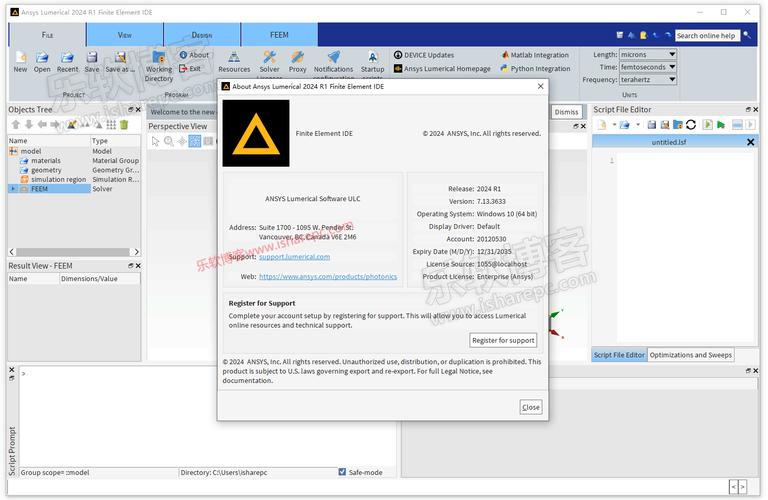
Task: Switch to the FEEM ribbon tab
Action: click(279, 35)
